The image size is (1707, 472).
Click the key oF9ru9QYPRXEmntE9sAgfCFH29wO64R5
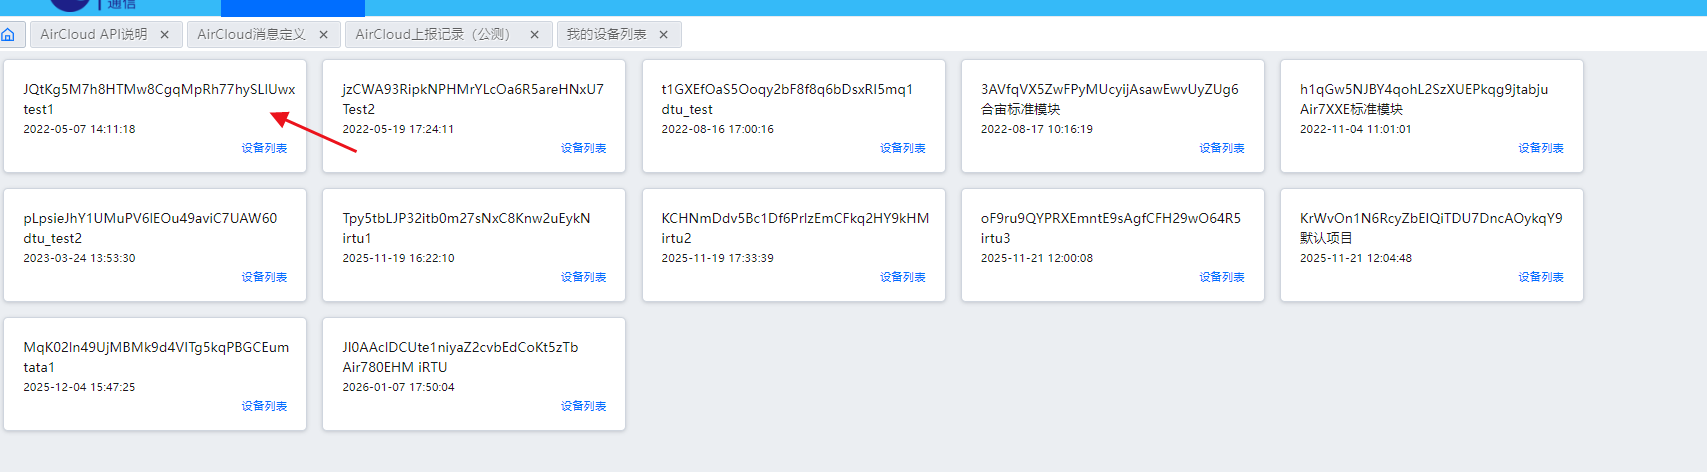coord(1111,218)
